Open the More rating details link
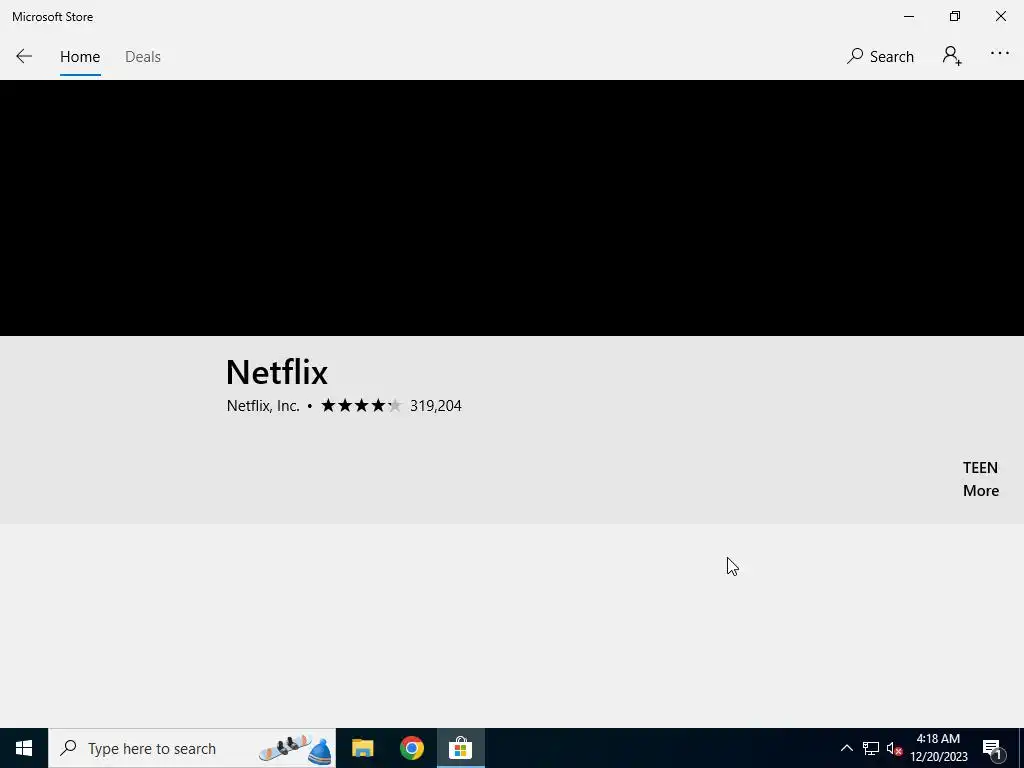The height and width of the screenshot is (768, 1024). pos(981,490)
